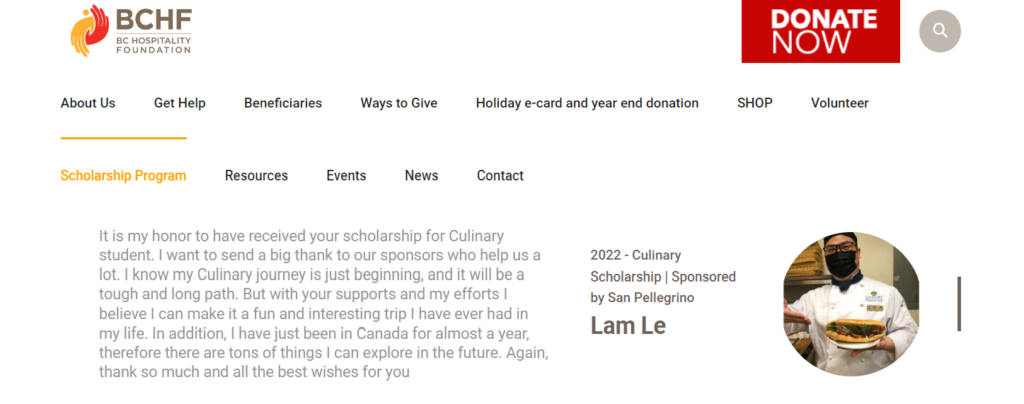The height and width of the screenshot is (404, 1024).
Task: Click the testimonial carousel vertical scroll bar
Action: (959, 303)
